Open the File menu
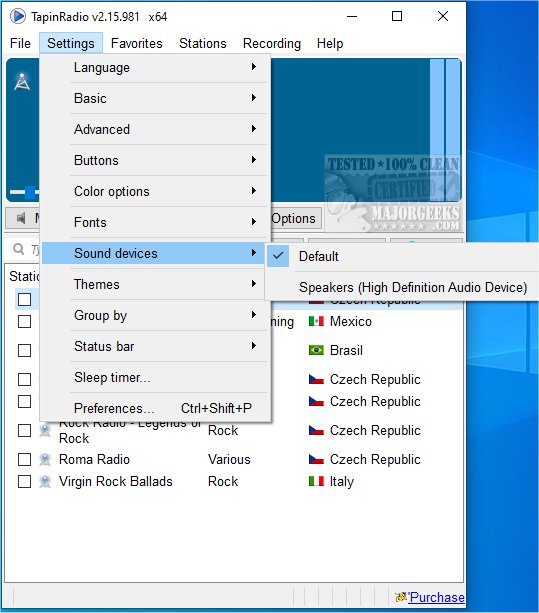The width and height of the screenshot is (539, 613). pyautogui.click(x=20, y=43)
